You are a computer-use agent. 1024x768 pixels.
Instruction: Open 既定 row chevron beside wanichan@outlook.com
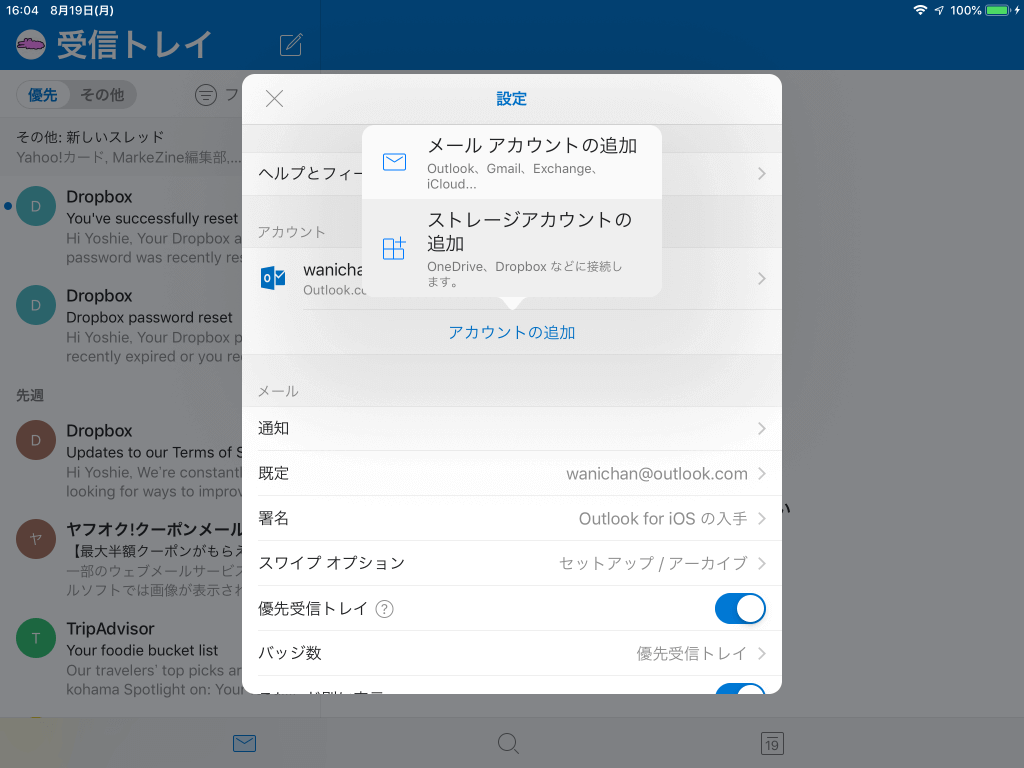coord(761,473)
